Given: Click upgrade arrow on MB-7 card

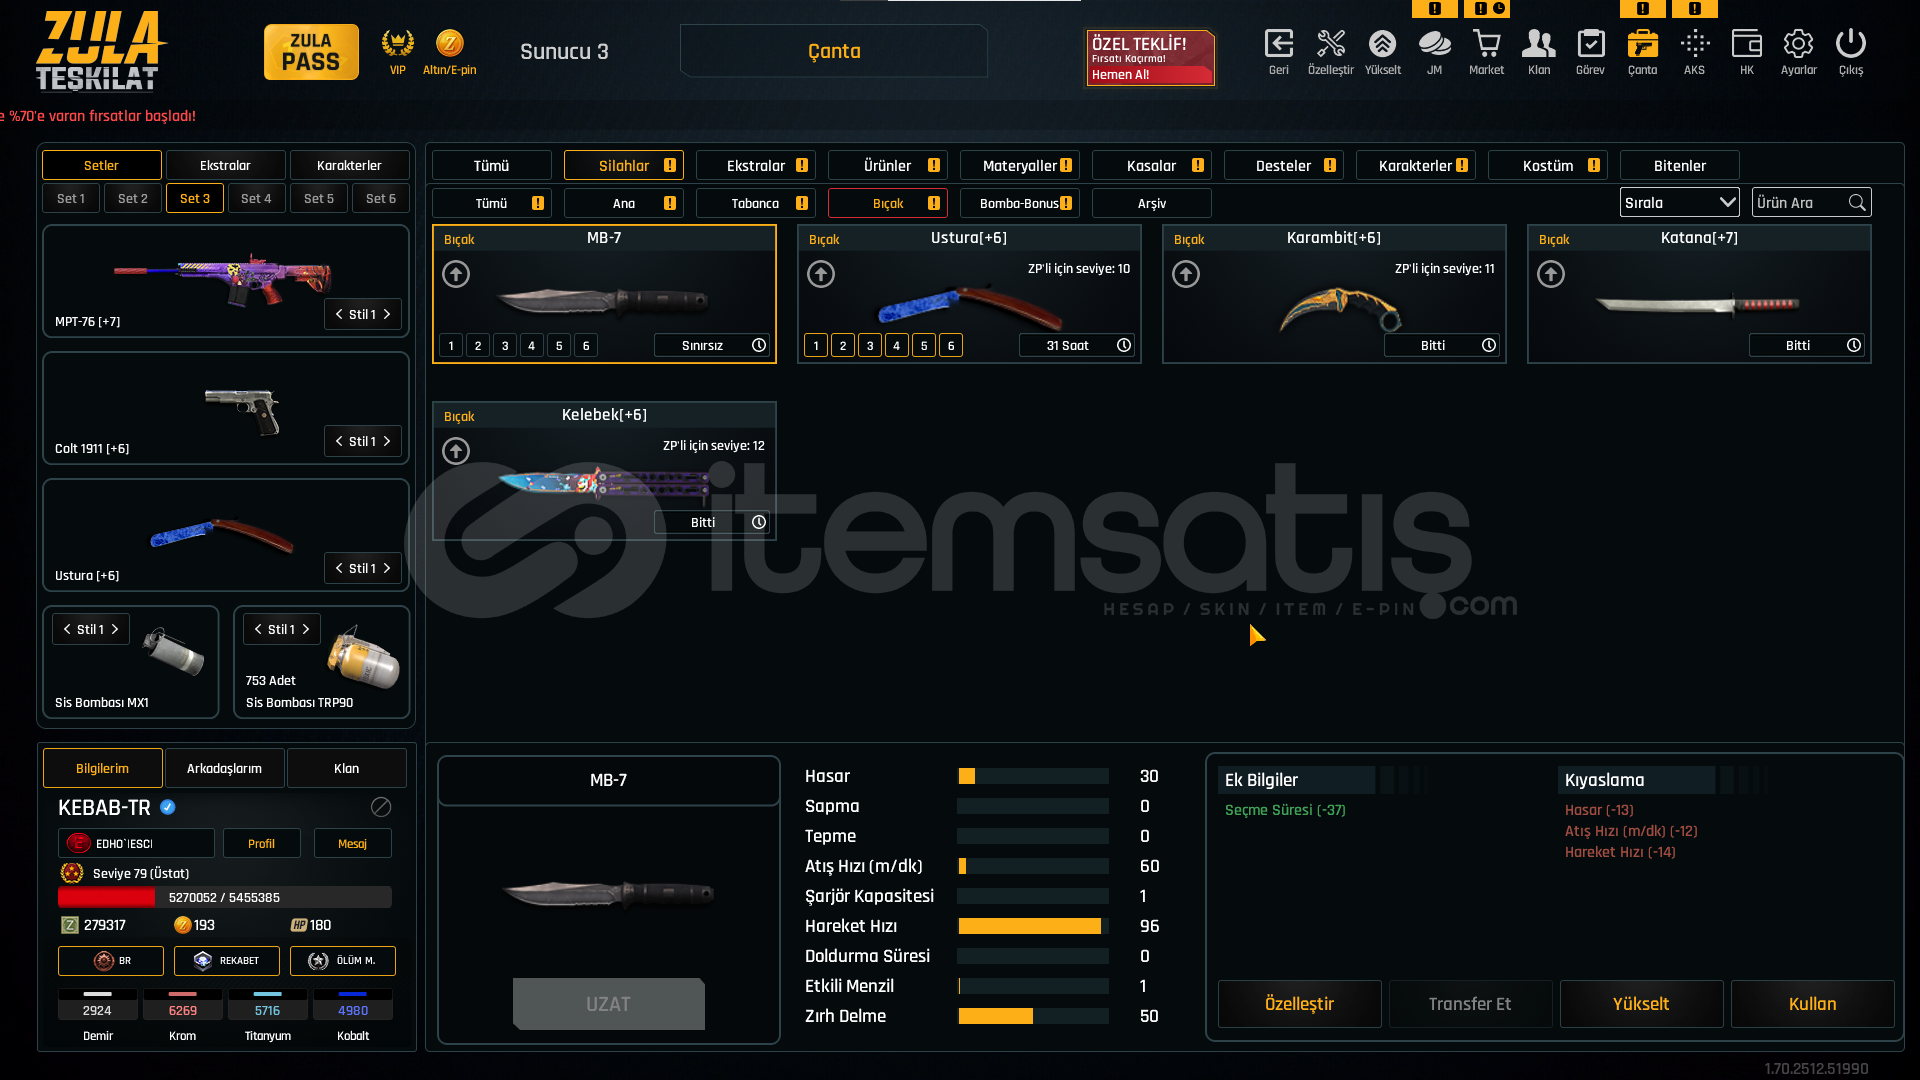Looking at the screenshot, I should point(456,274).
